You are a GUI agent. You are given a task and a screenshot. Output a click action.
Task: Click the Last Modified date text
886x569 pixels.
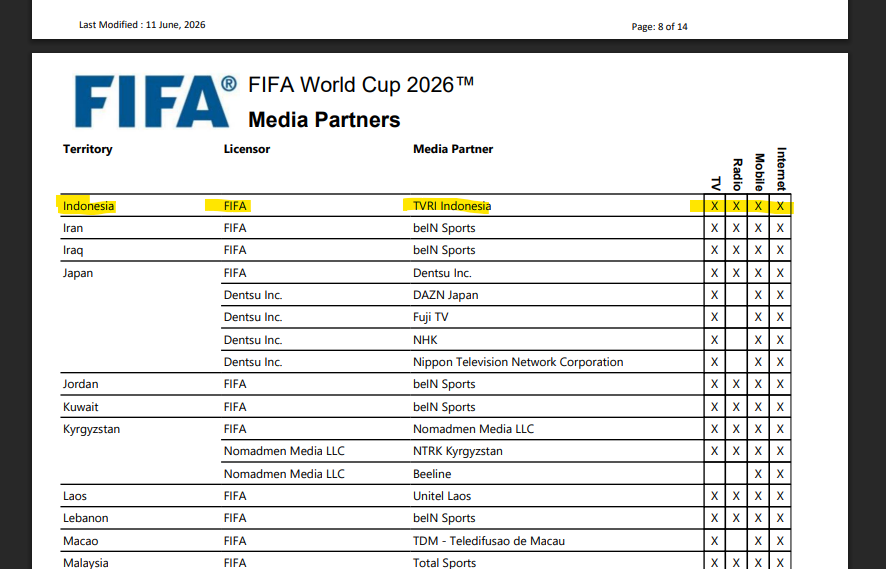[x=142, y=25]
